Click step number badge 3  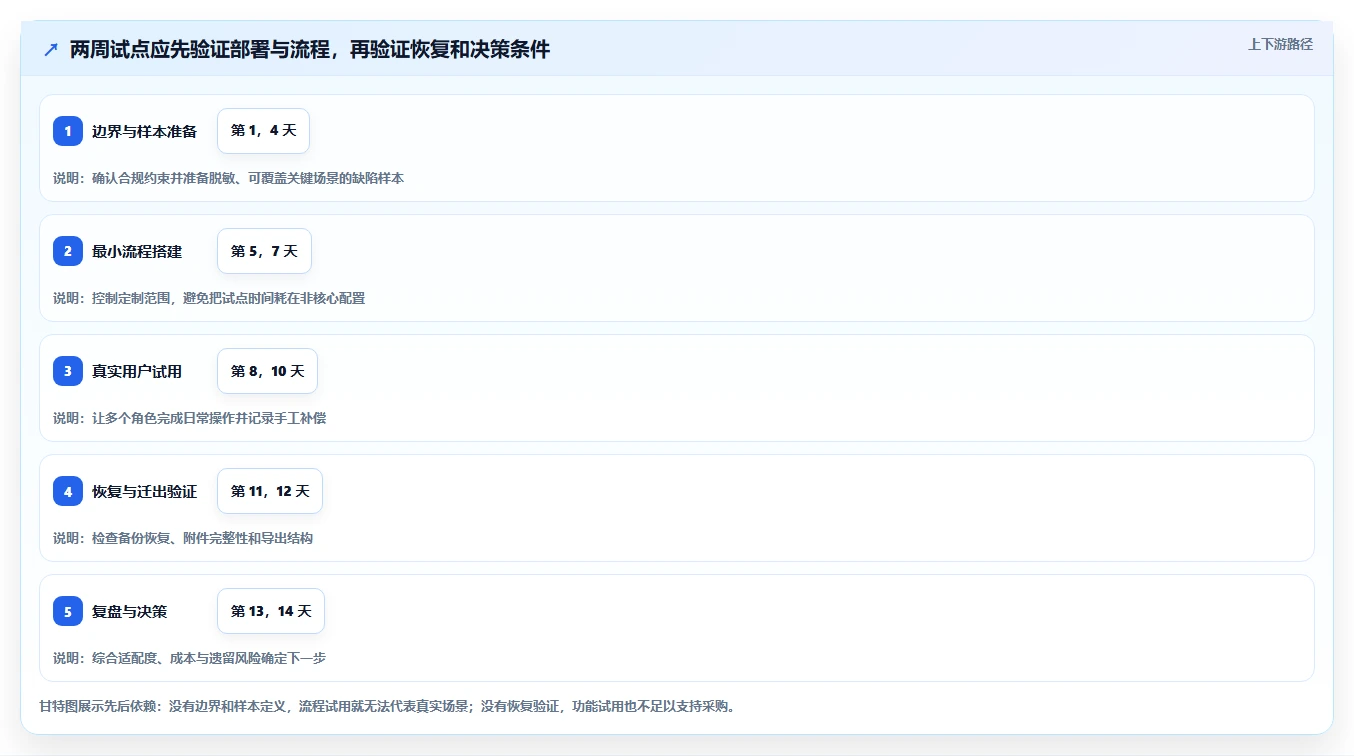tap(68, 371)
